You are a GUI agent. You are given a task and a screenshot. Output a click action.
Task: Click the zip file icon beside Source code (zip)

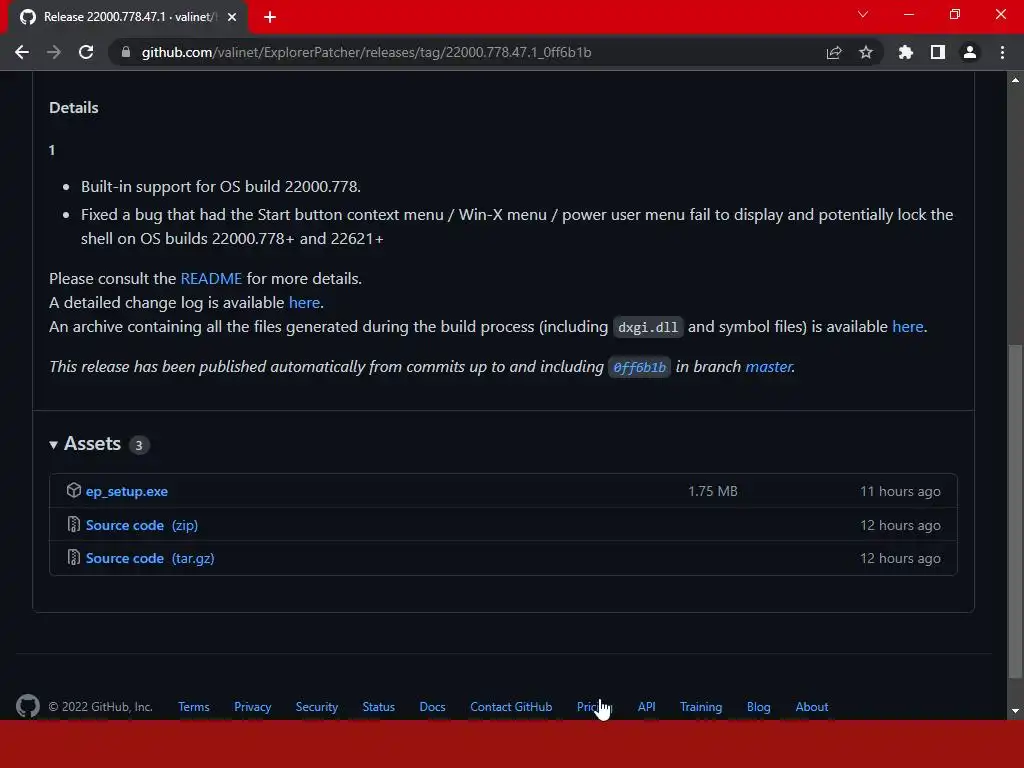tap(74, 524)
